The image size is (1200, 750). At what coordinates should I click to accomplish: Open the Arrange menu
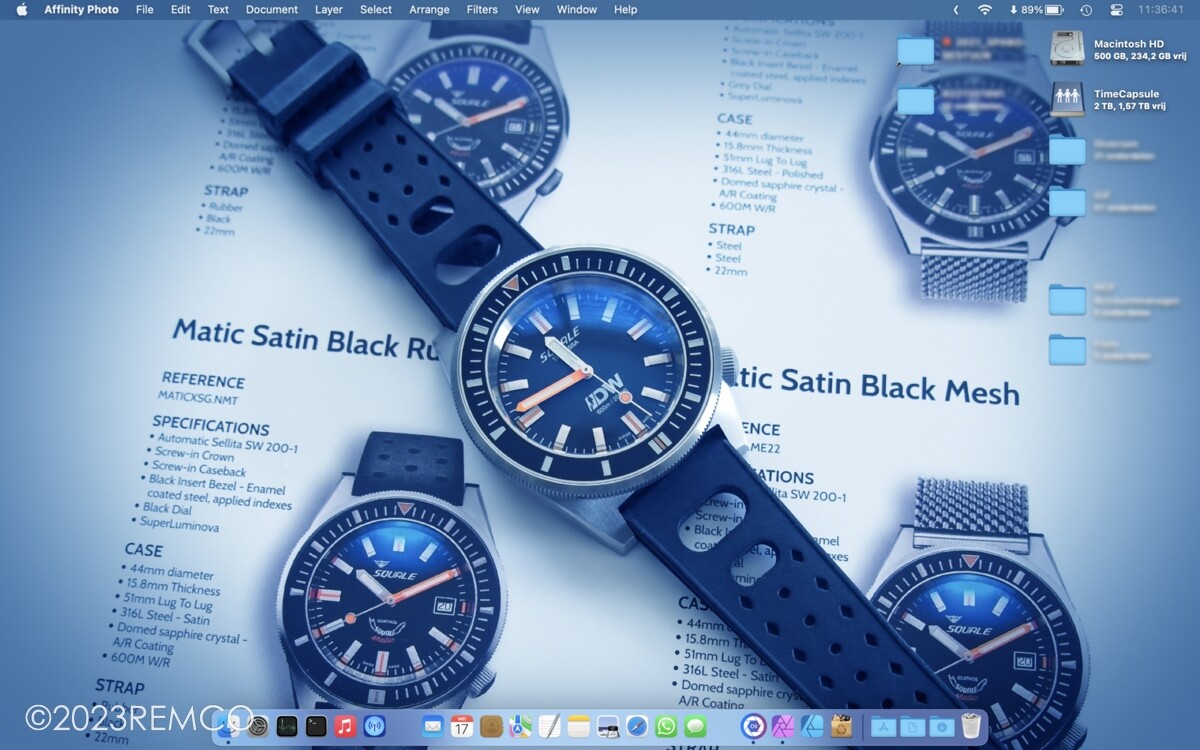point(429,9)
